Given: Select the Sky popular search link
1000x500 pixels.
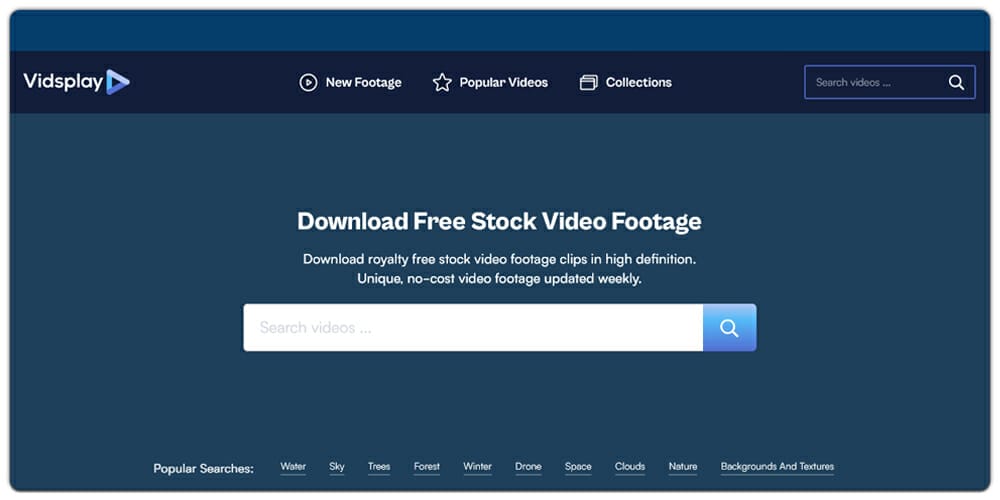Looking at the screenshot, I should pyautogui.click(x=337, y=466).
